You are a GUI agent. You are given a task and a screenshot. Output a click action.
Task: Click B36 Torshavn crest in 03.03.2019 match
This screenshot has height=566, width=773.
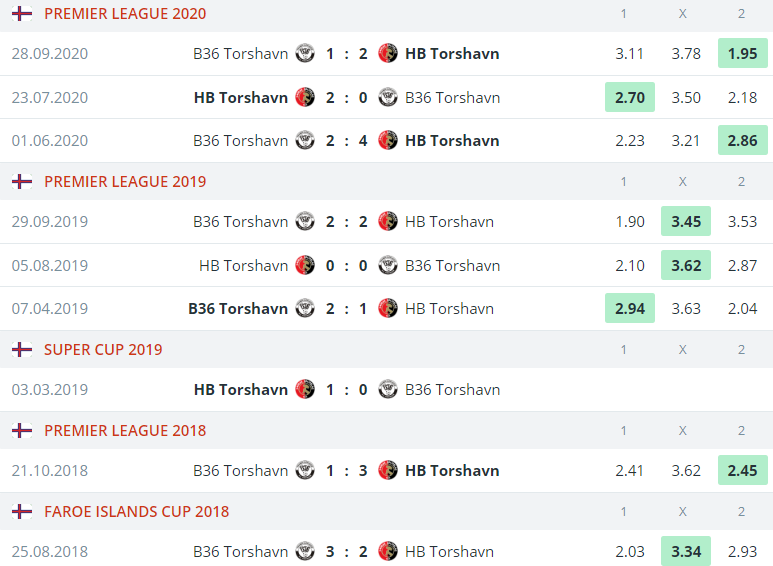pyautogui.click(x=388, y=389)
